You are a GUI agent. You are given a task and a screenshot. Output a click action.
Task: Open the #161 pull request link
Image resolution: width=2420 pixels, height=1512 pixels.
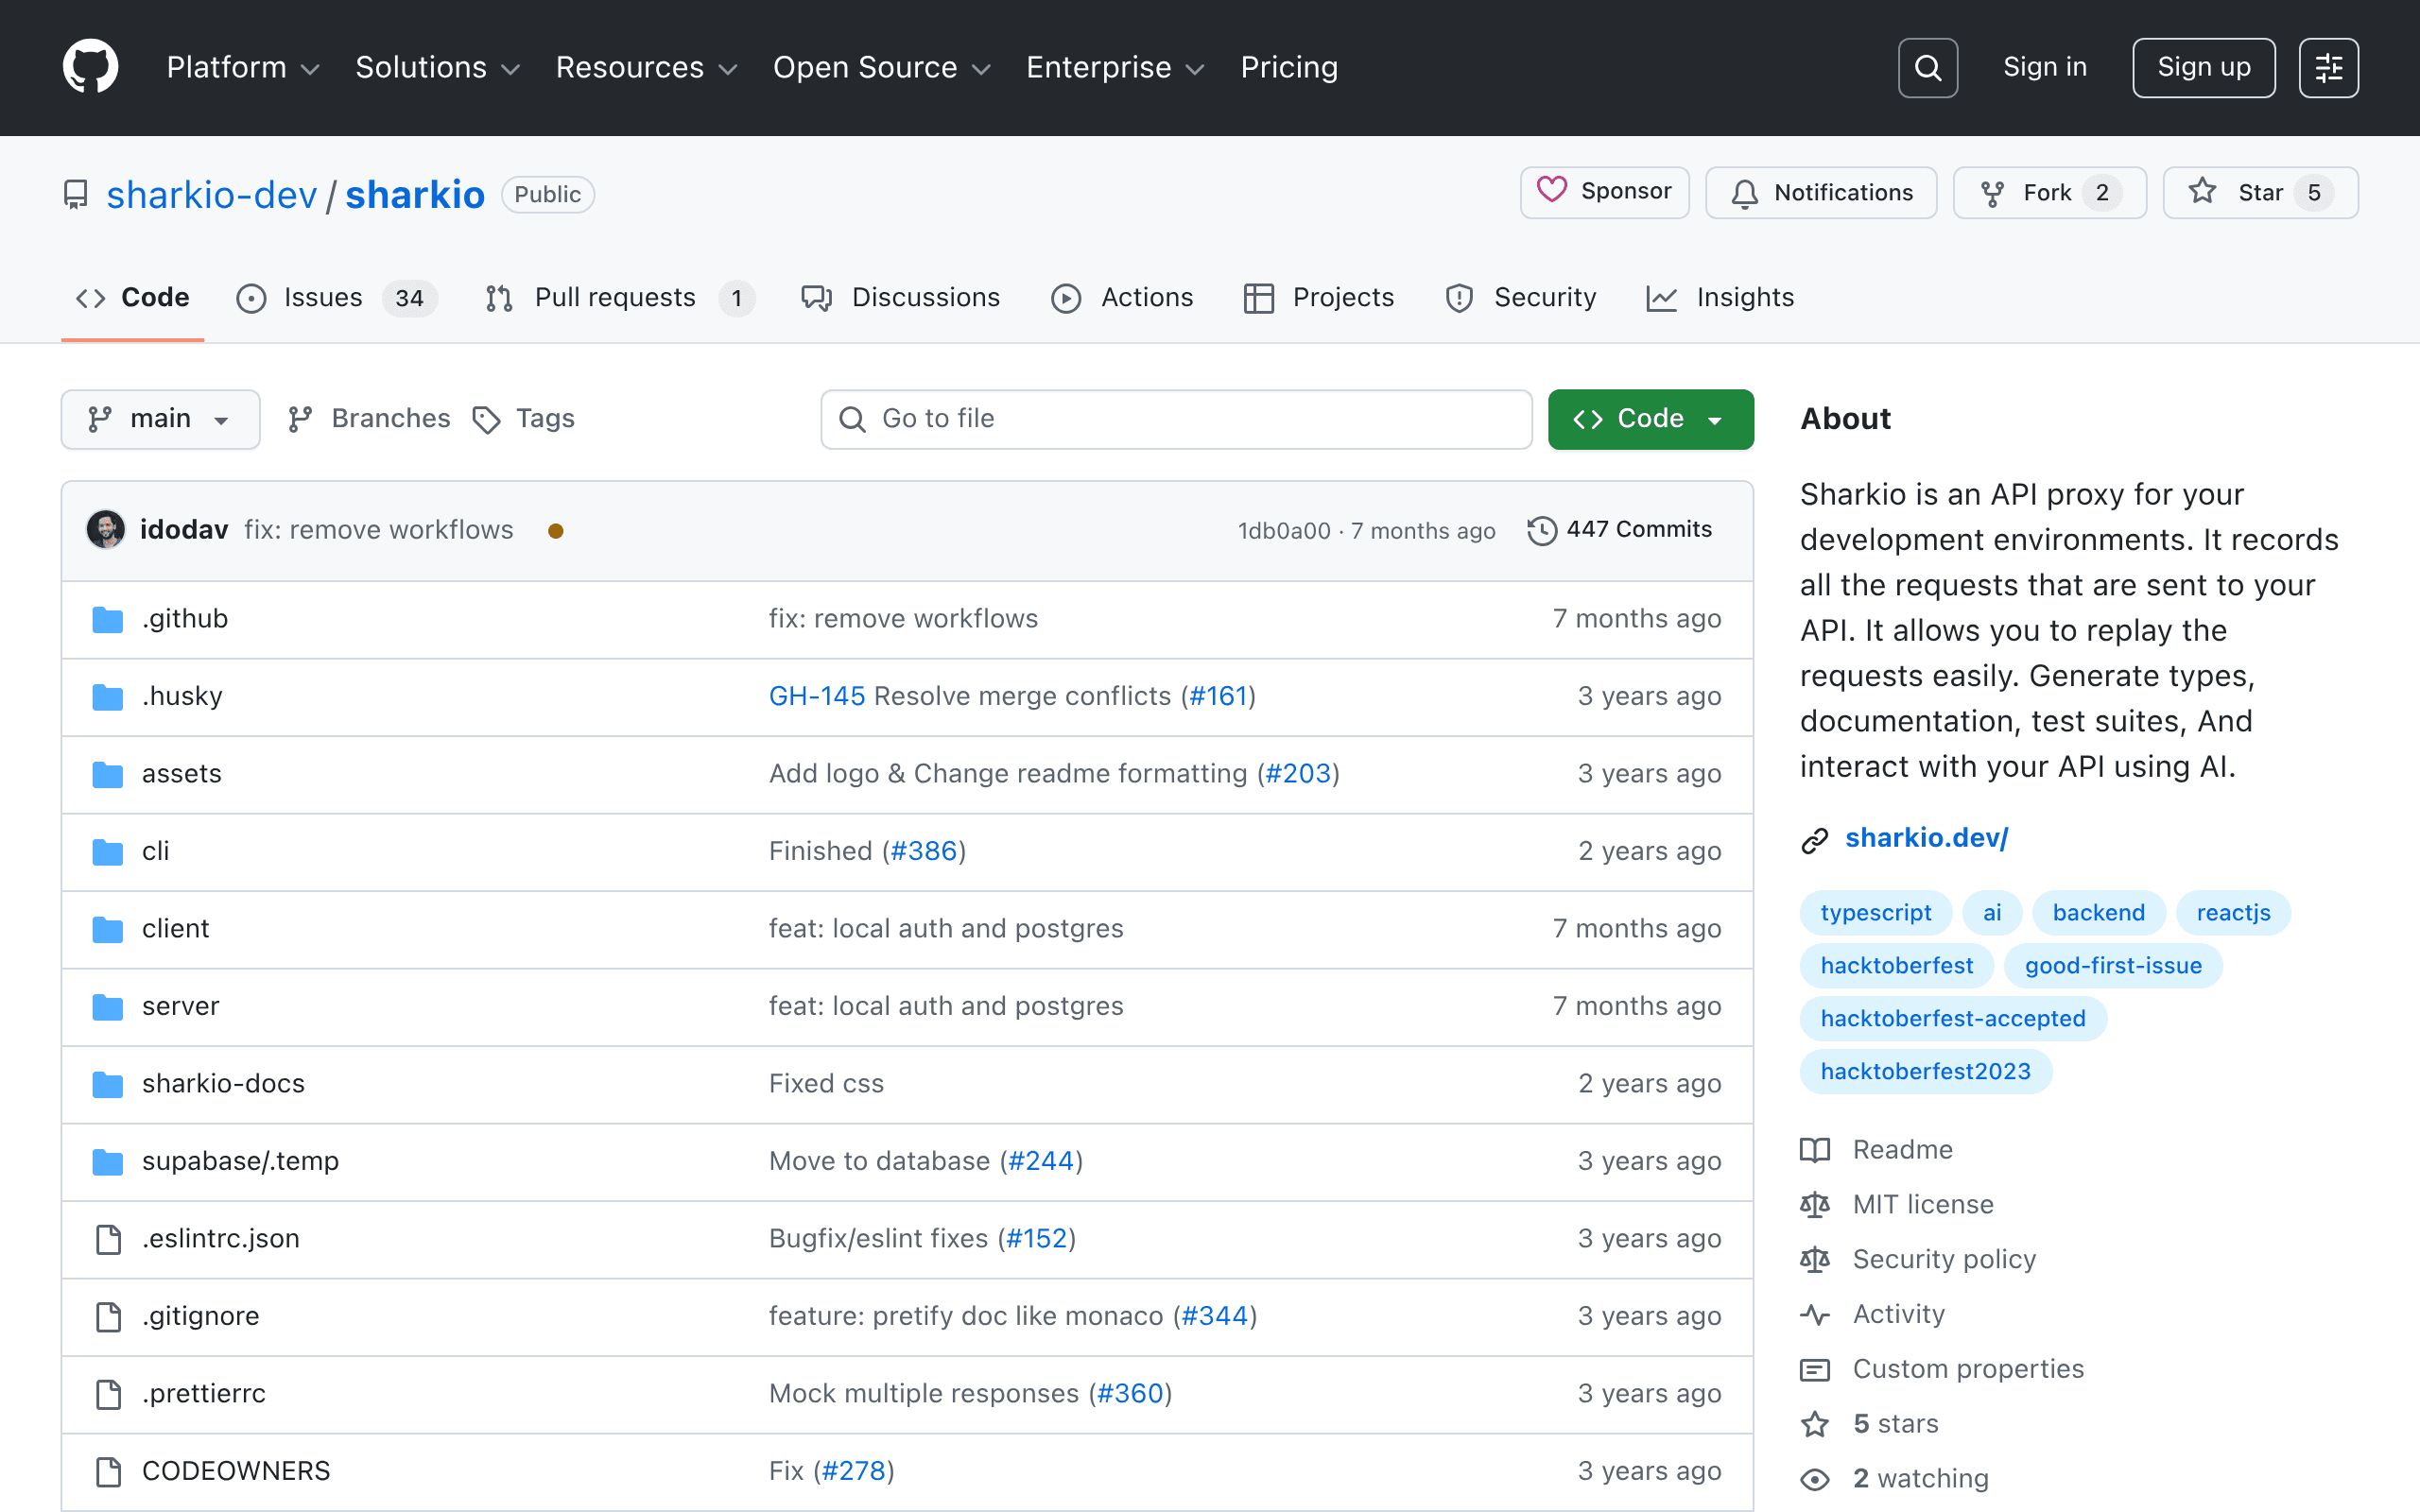point(1218,696)
